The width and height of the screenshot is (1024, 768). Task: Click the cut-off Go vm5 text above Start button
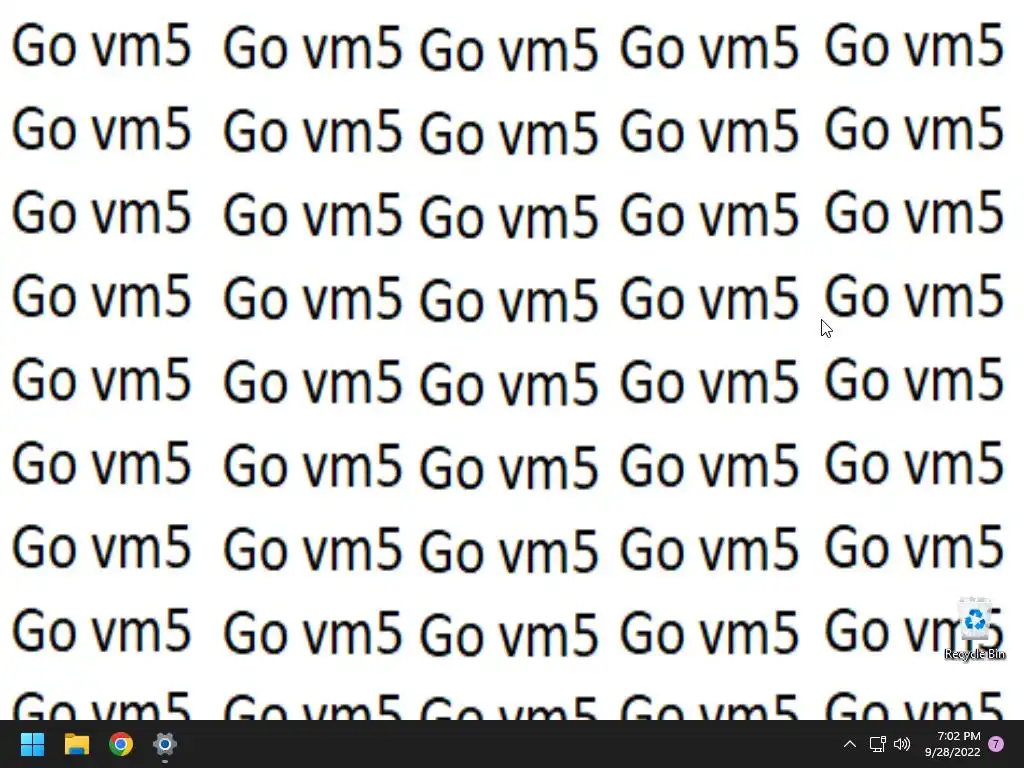[x=101, y=705]
